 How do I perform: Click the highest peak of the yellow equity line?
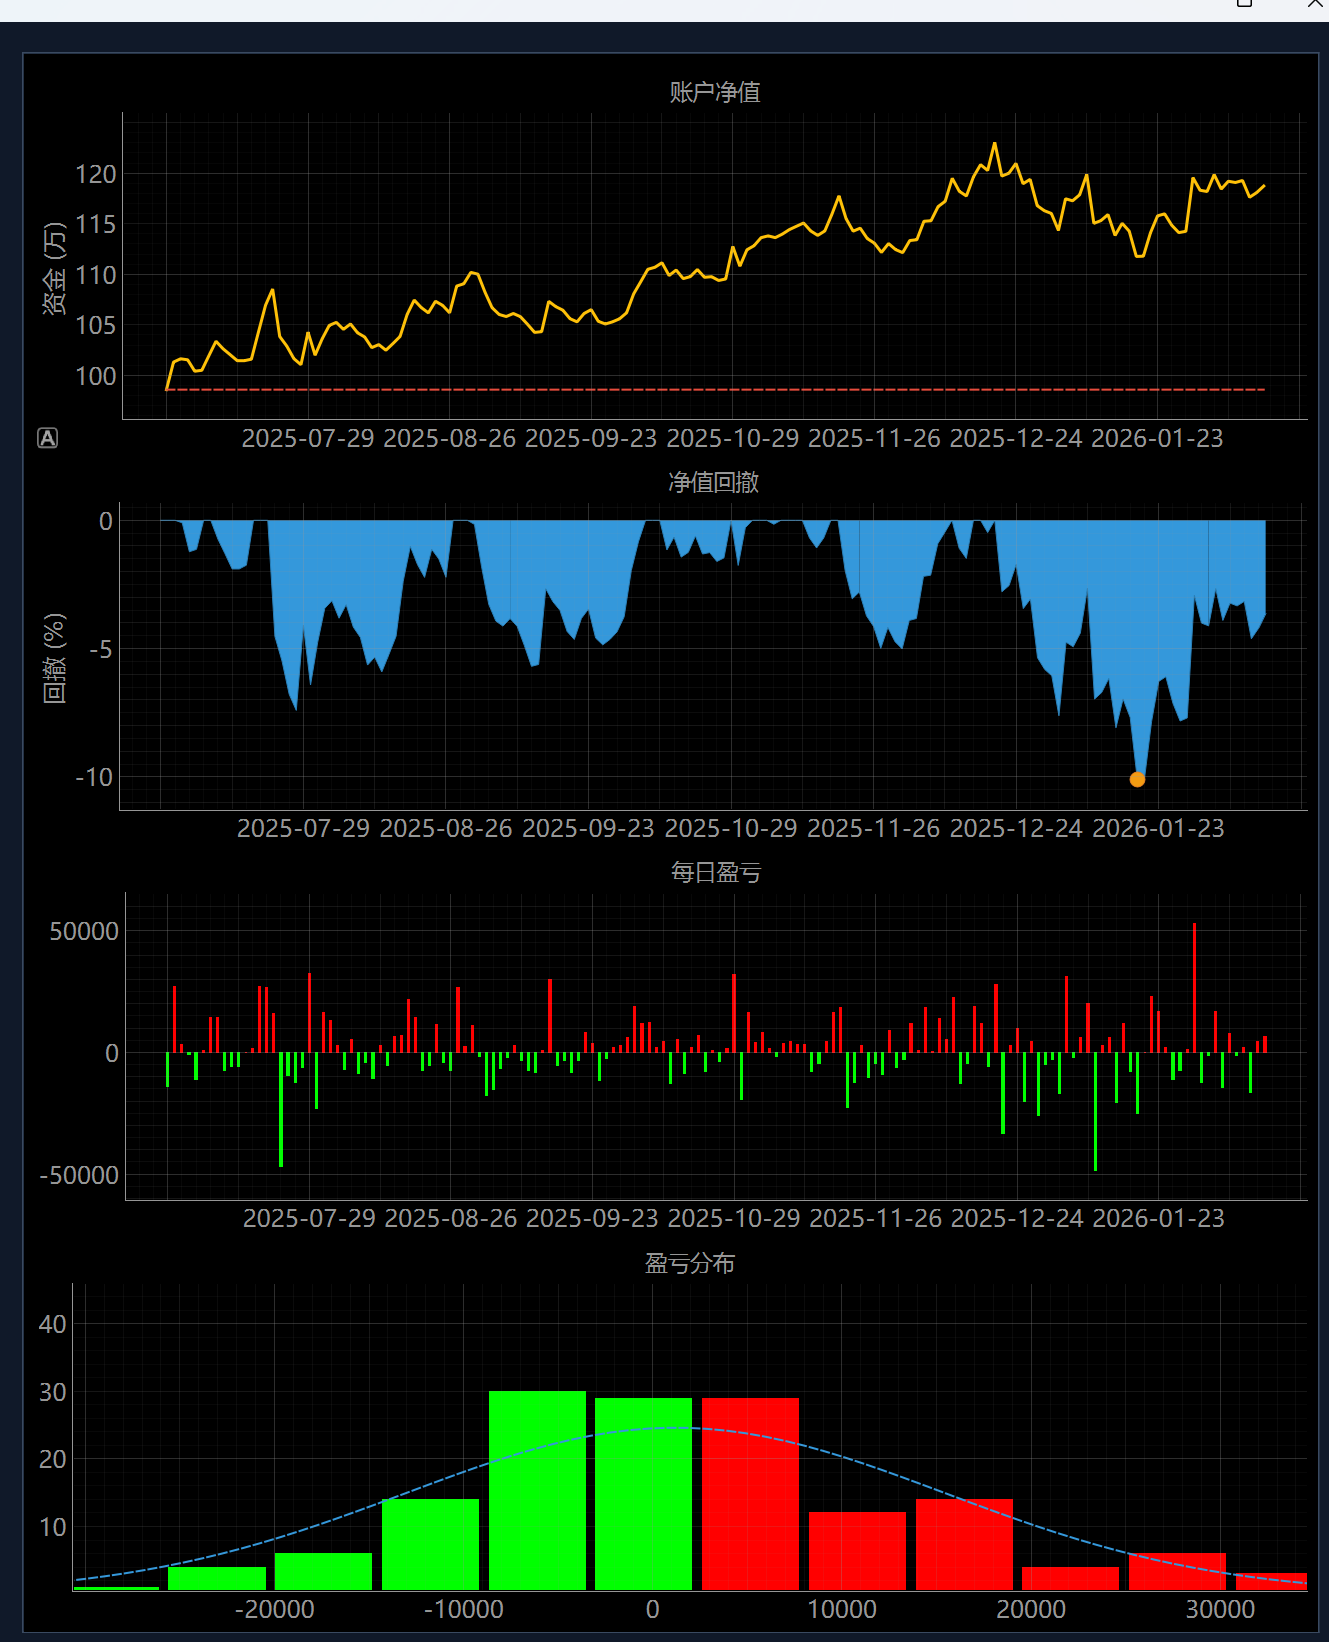pos(994,145)
